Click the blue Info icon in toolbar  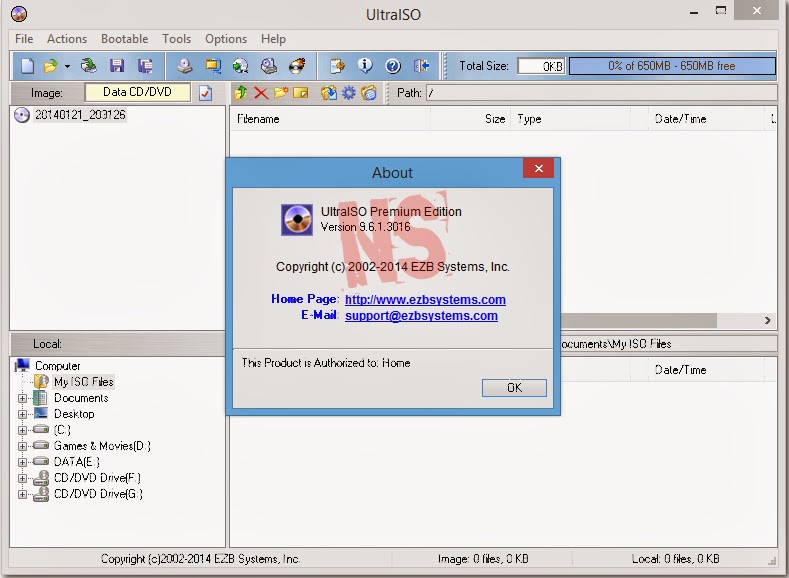[x=365, y=66]
